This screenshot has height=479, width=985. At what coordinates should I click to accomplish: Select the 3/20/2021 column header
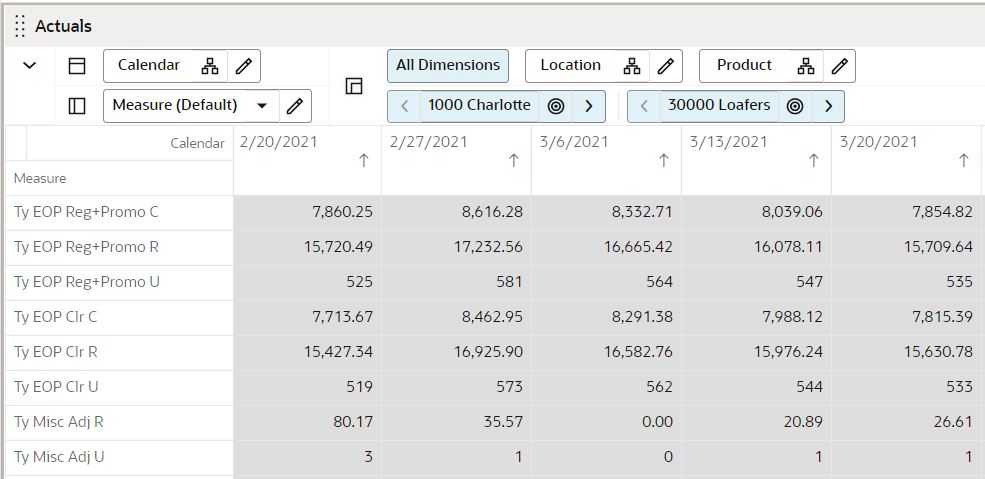[x=907, y=161]
